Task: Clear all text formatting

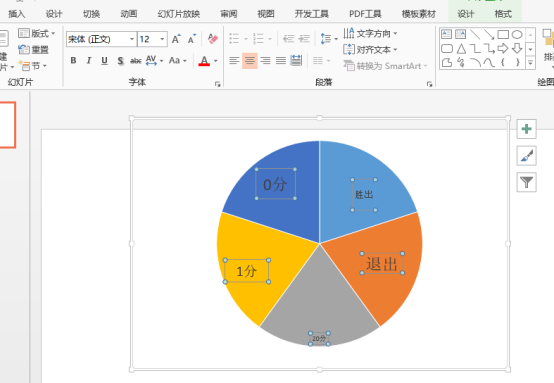Action: pyautogui.click(x=213, y=39)
